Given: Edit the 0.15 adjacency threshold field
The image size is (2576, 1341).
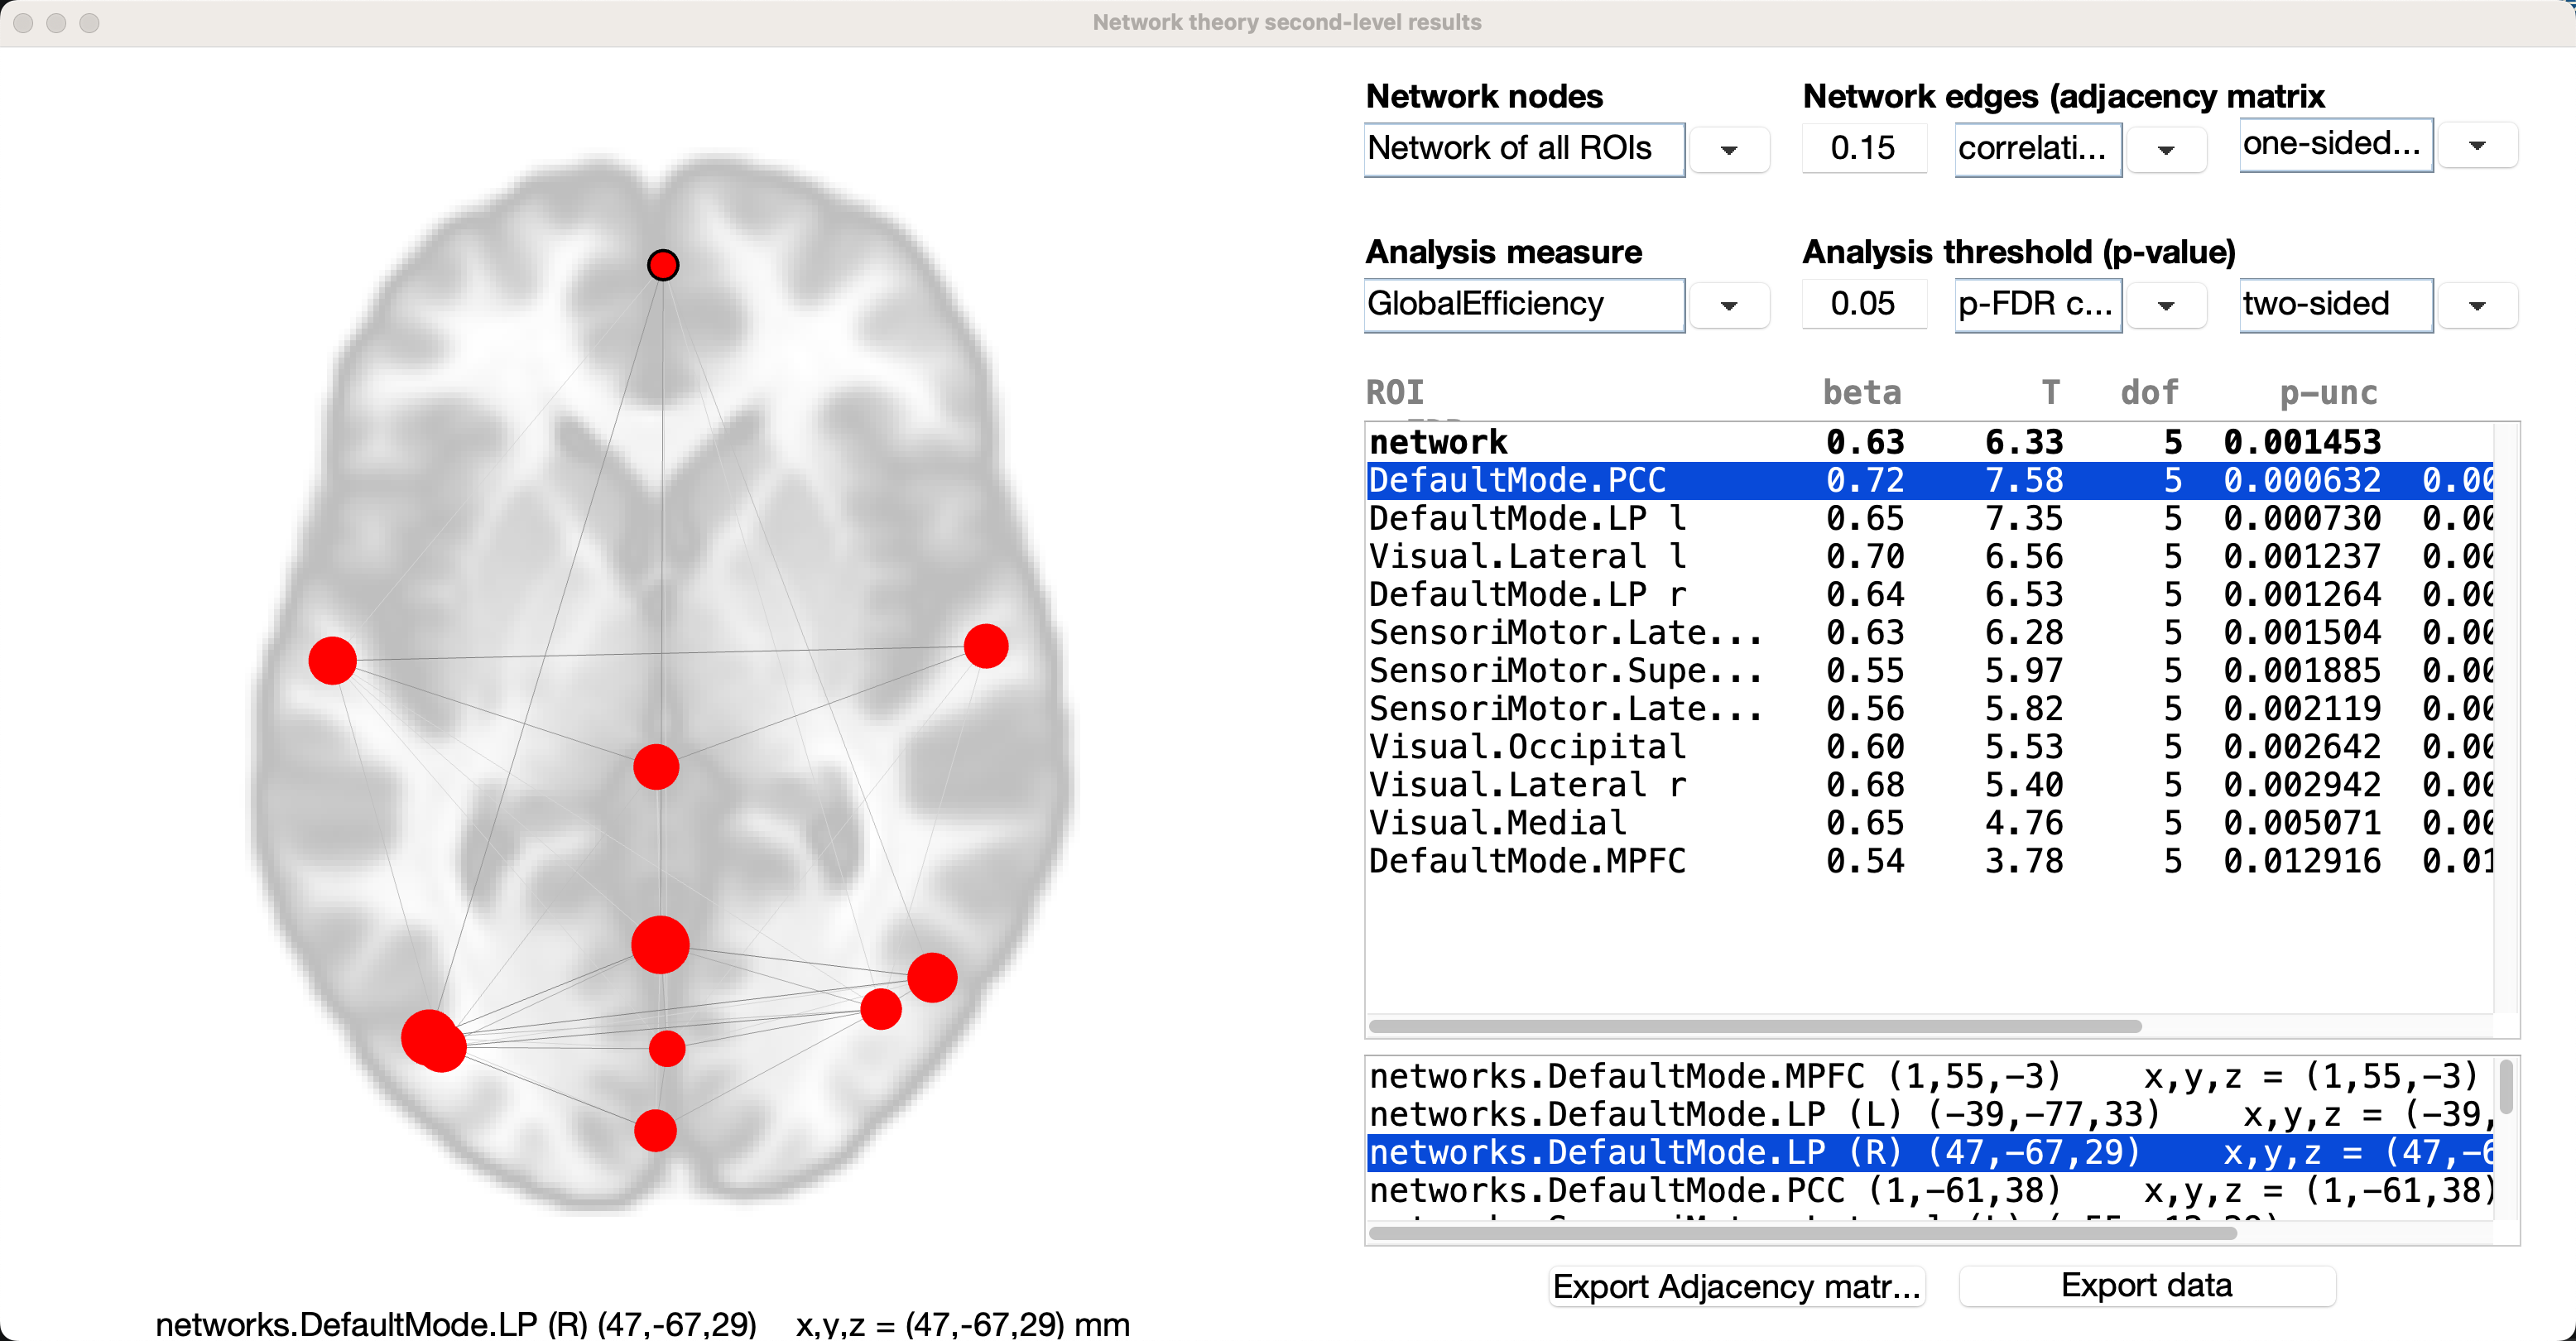Looking at the screenshot, I should point(1864,148).
